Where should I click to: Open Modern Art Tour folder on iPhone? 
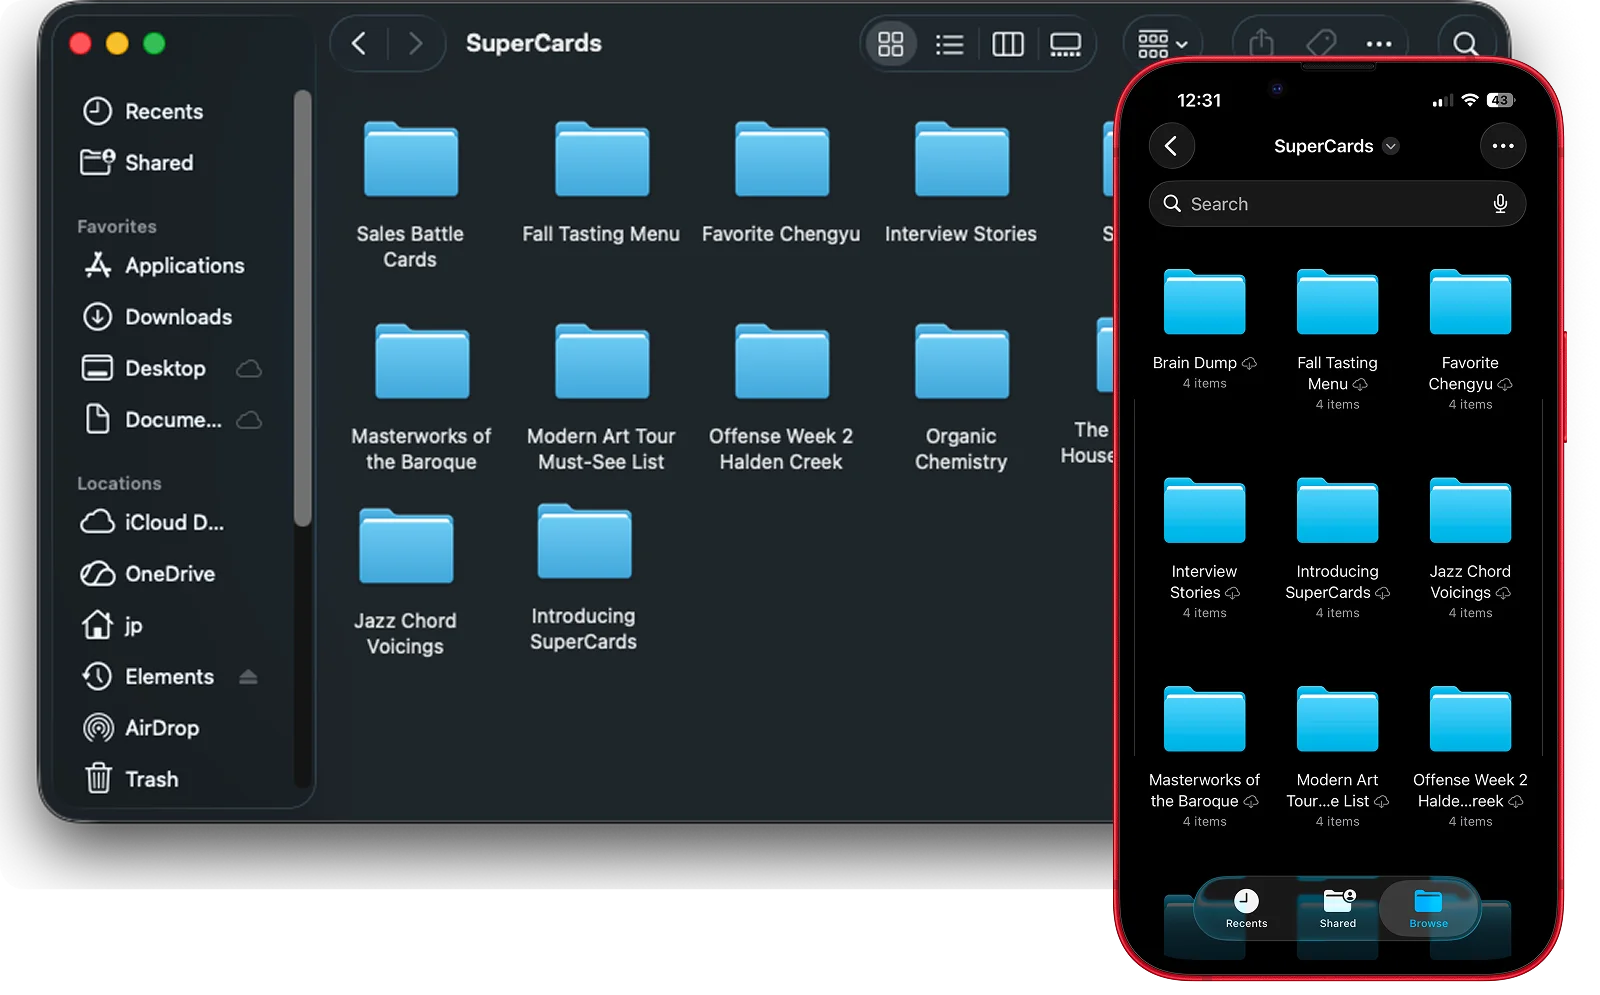1337,756
